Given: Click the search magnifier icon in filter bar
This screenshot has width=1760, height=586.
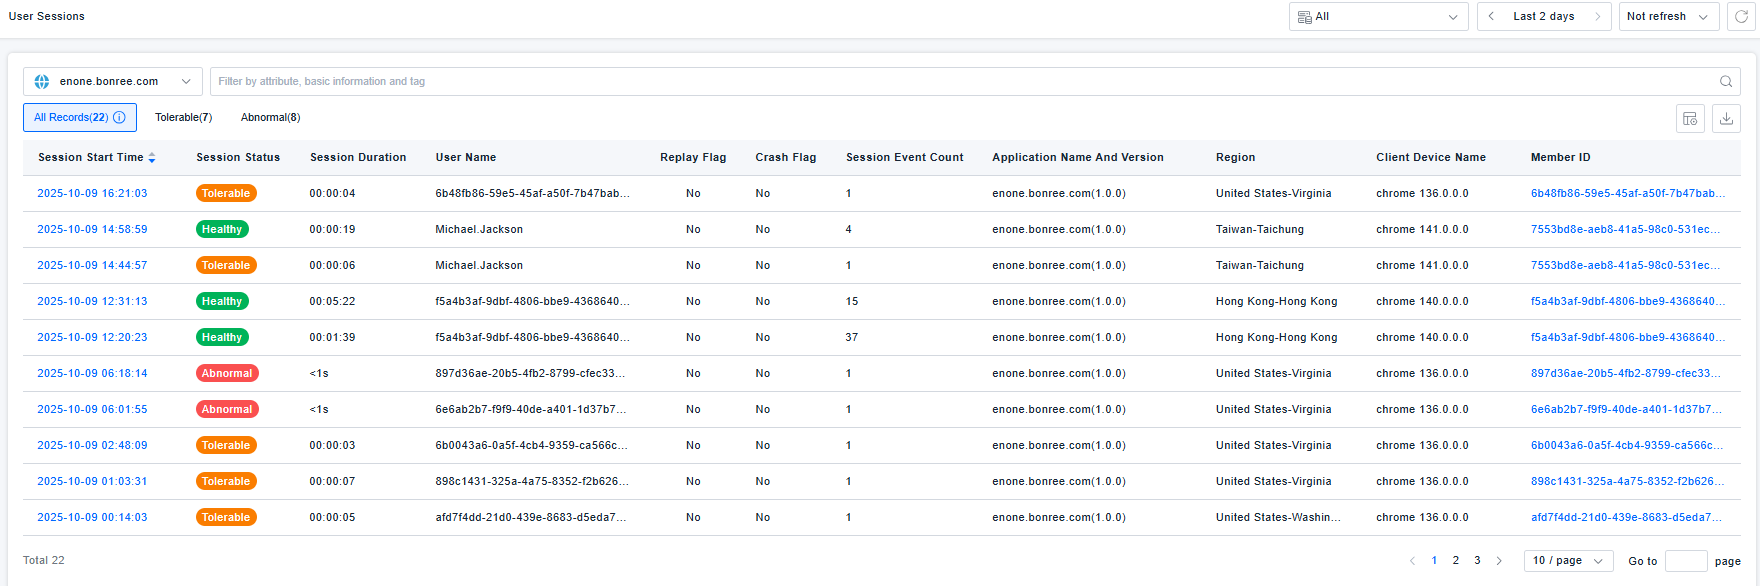Looking at the screenshot, I should click(x=1726, y=82).
